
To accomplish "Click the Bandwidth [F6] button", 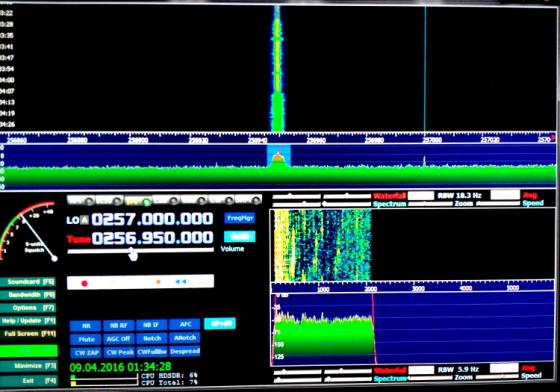I will [x=28, y=295].
